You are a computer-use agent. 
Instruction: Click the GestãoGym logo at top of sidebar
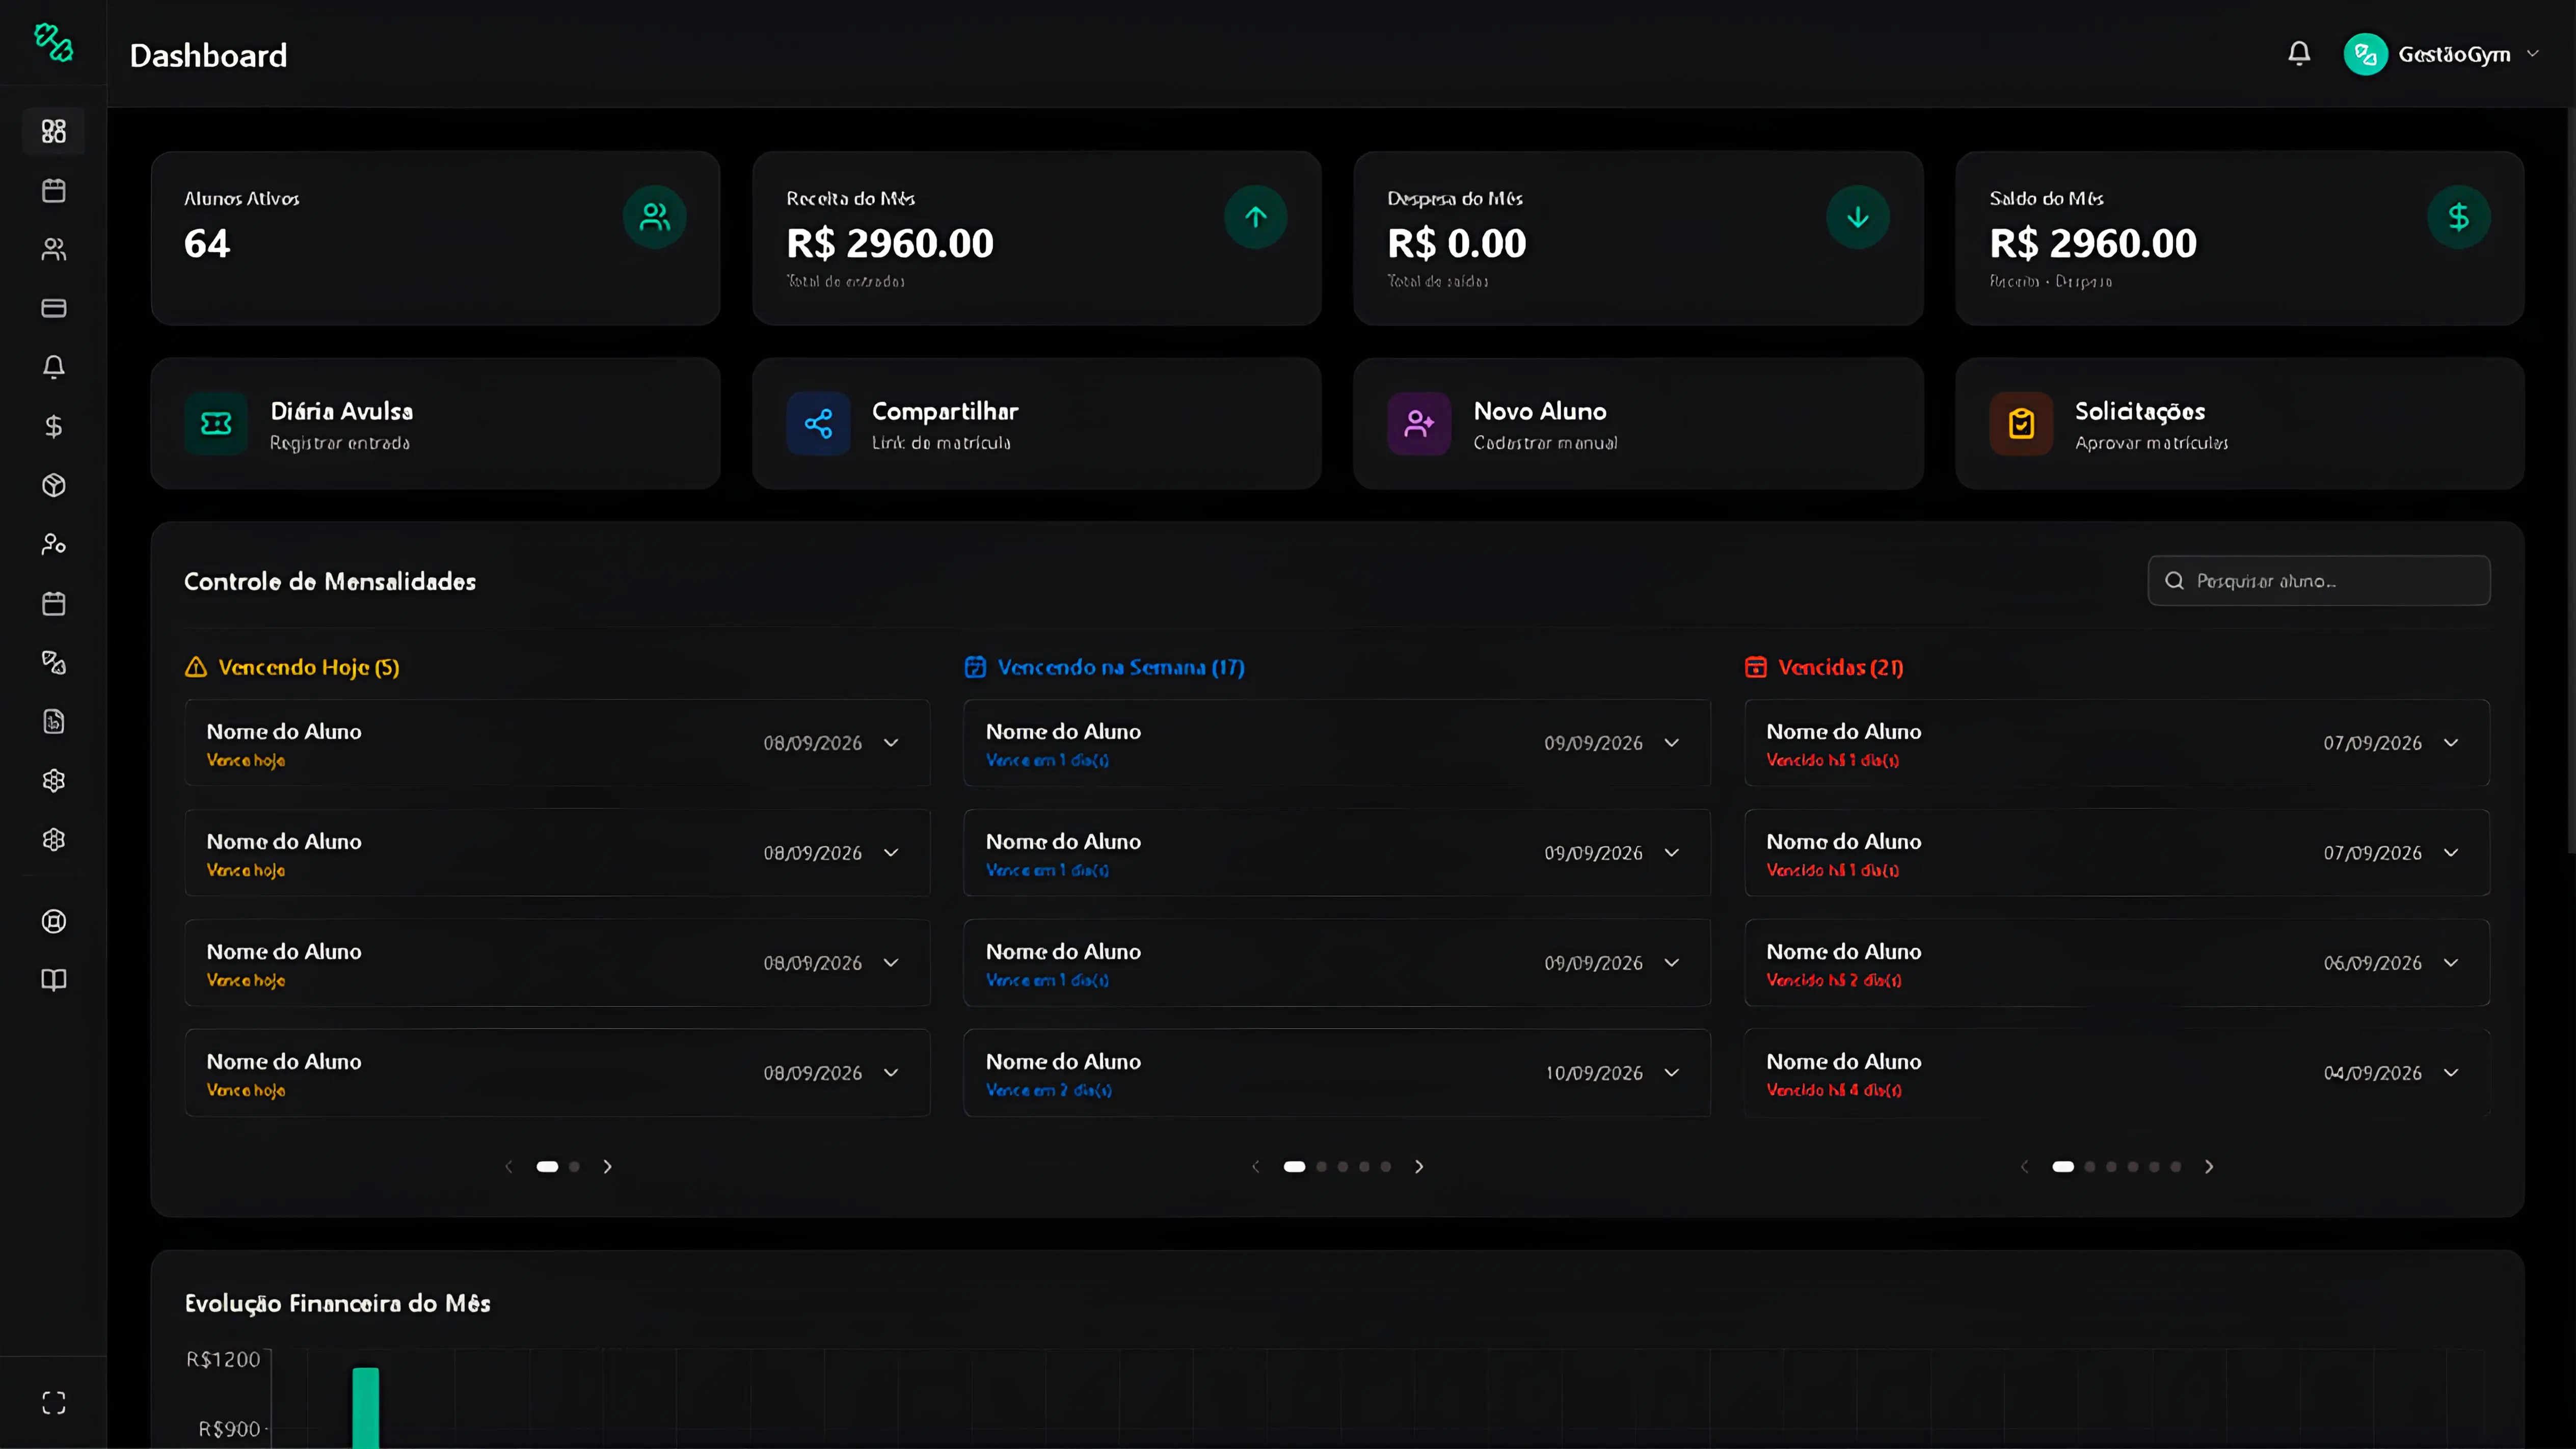(54, 42)
